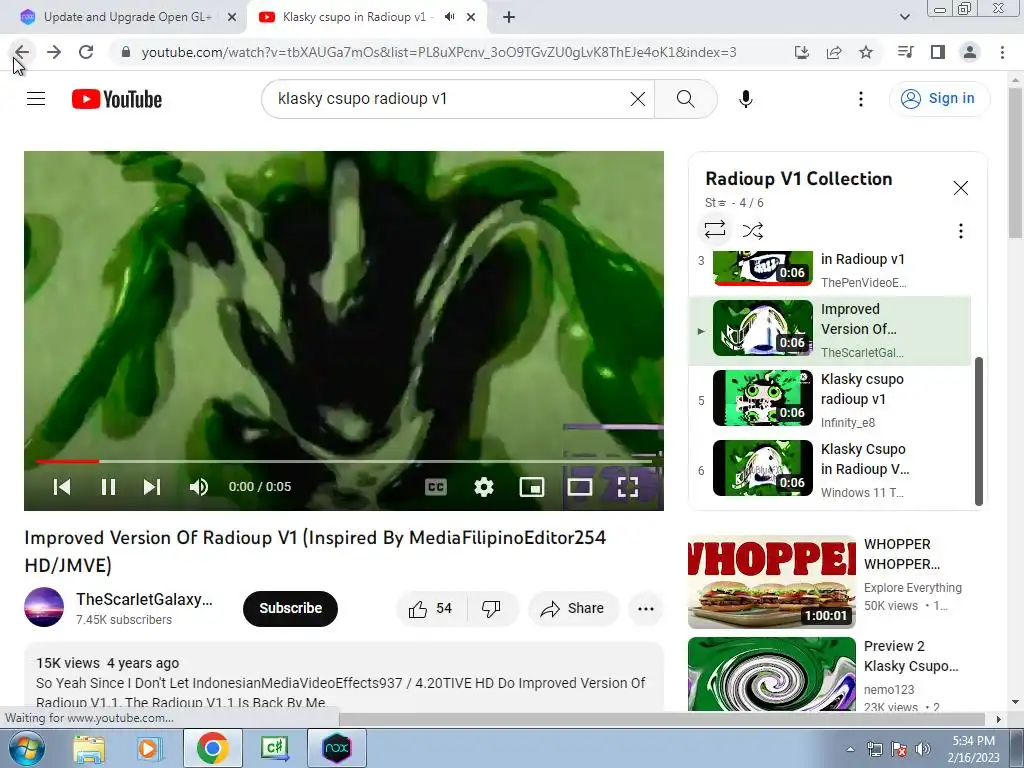Open the tab search dropdown chevron
Viewport: 1024px width, 768px height.
904,17
